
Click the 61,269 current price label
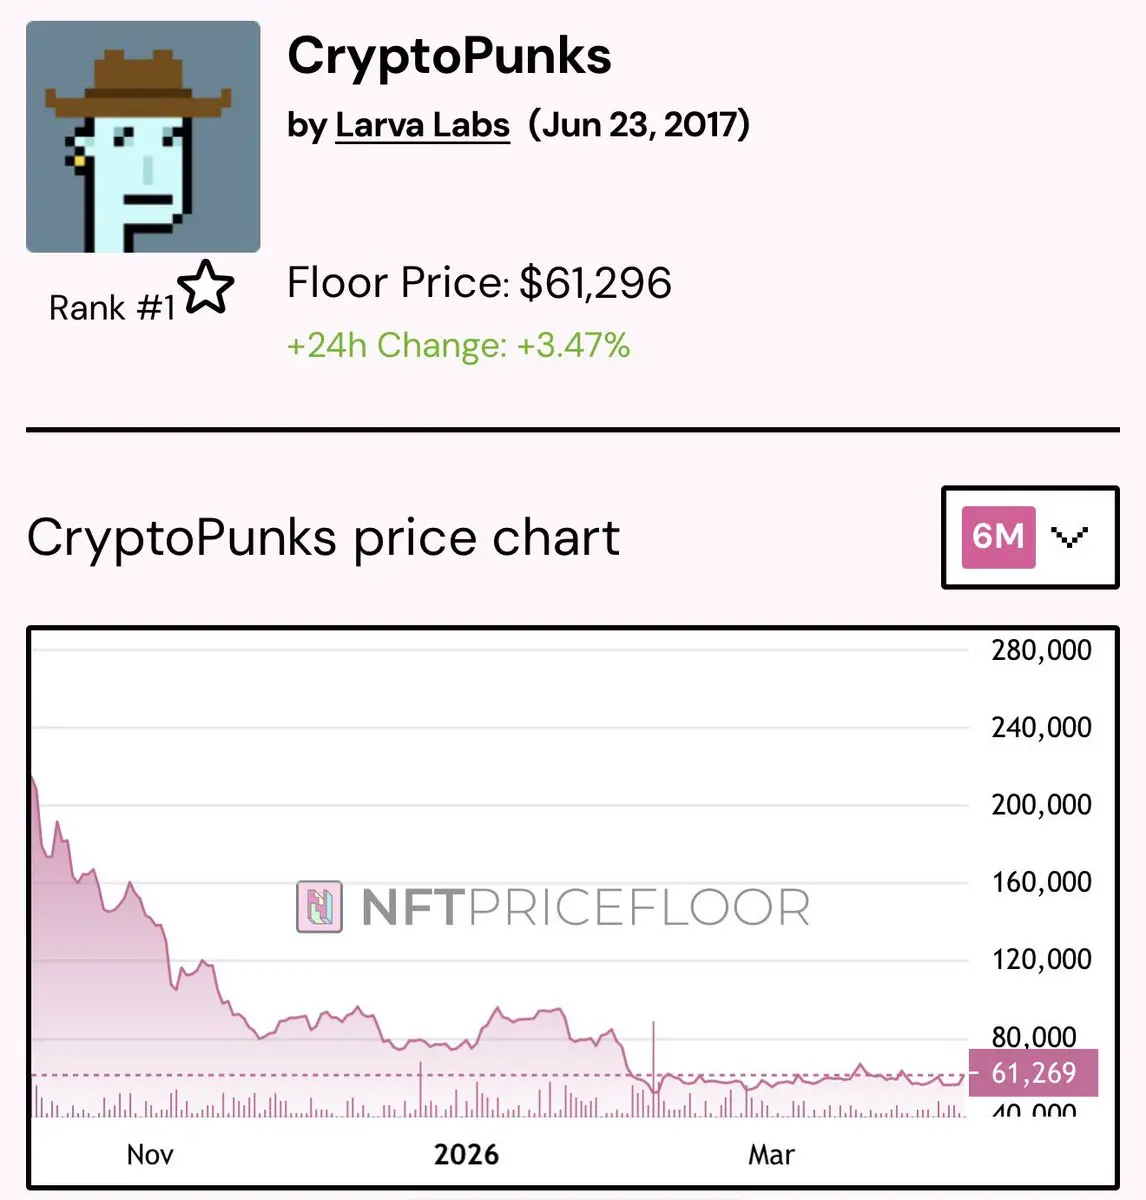[x=1033, y=1073]
